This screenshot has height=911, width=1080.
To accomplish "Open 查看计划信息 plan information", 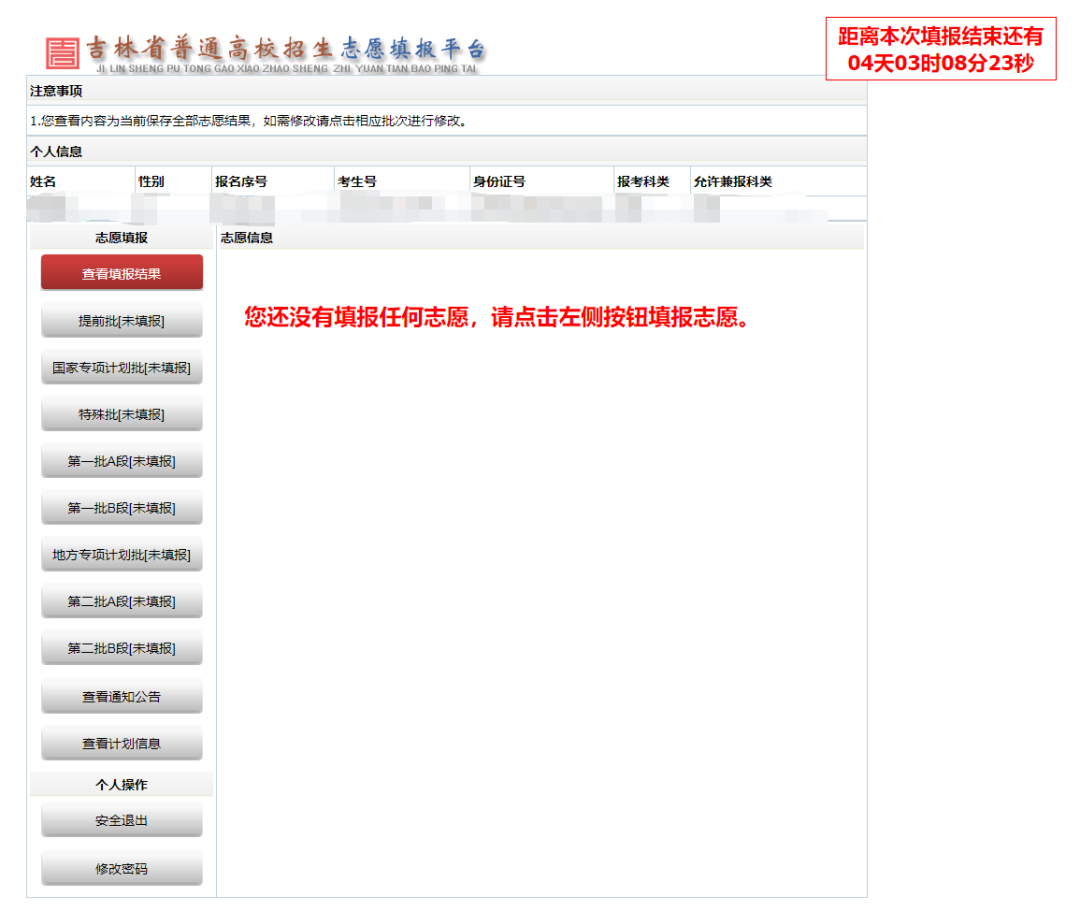I will pos(121,743).
